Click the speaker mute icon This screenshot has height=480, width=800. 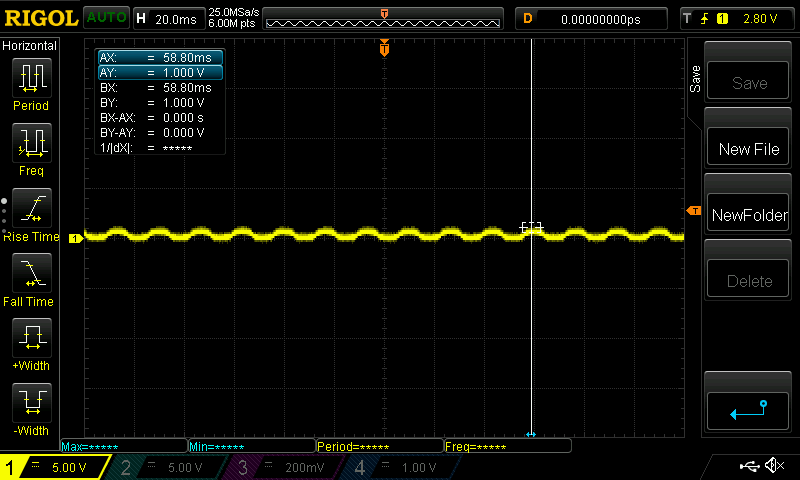click(x=773, y=466)
